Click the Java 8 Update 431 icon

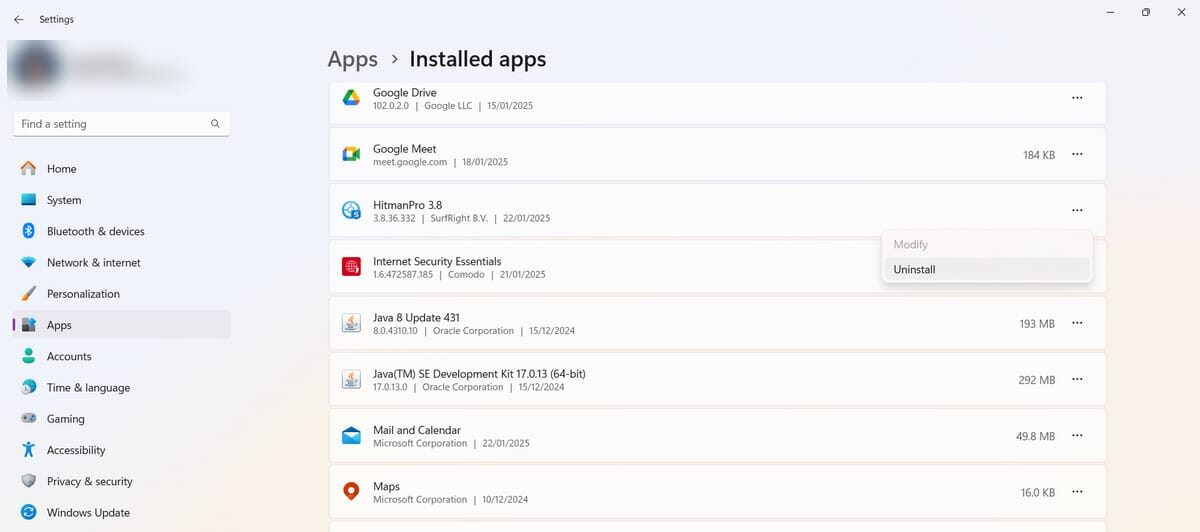point(351,323)
